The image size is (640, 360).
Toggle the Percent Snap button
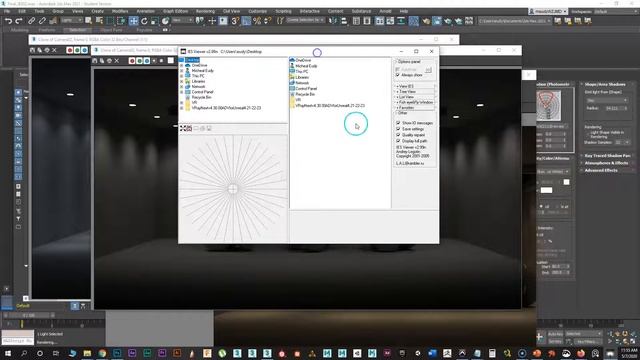click(257, 21)
